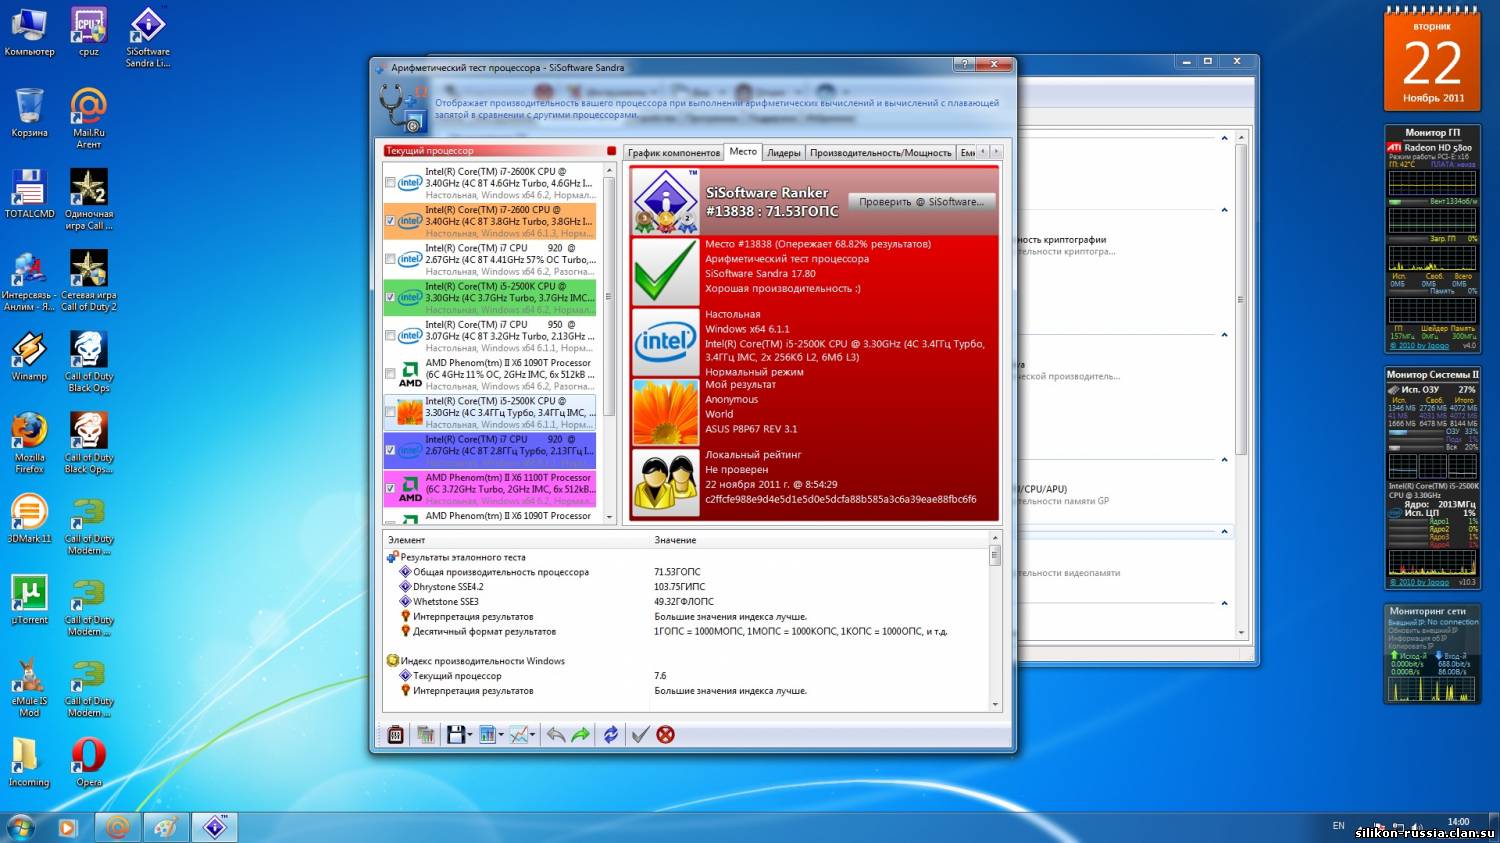
Task: Click the two-users local rating icon
Action: (665, 483)
